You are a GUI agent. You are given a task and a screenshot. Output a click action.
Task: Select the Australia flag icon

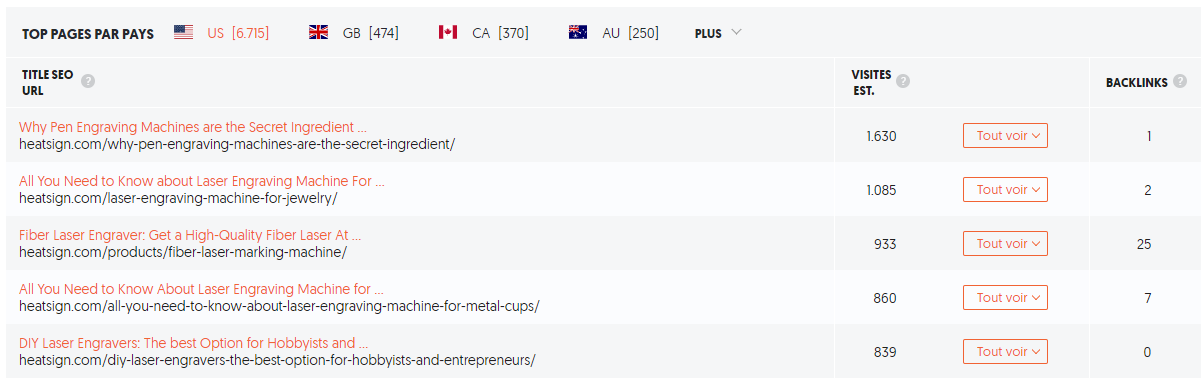(578, 33)
